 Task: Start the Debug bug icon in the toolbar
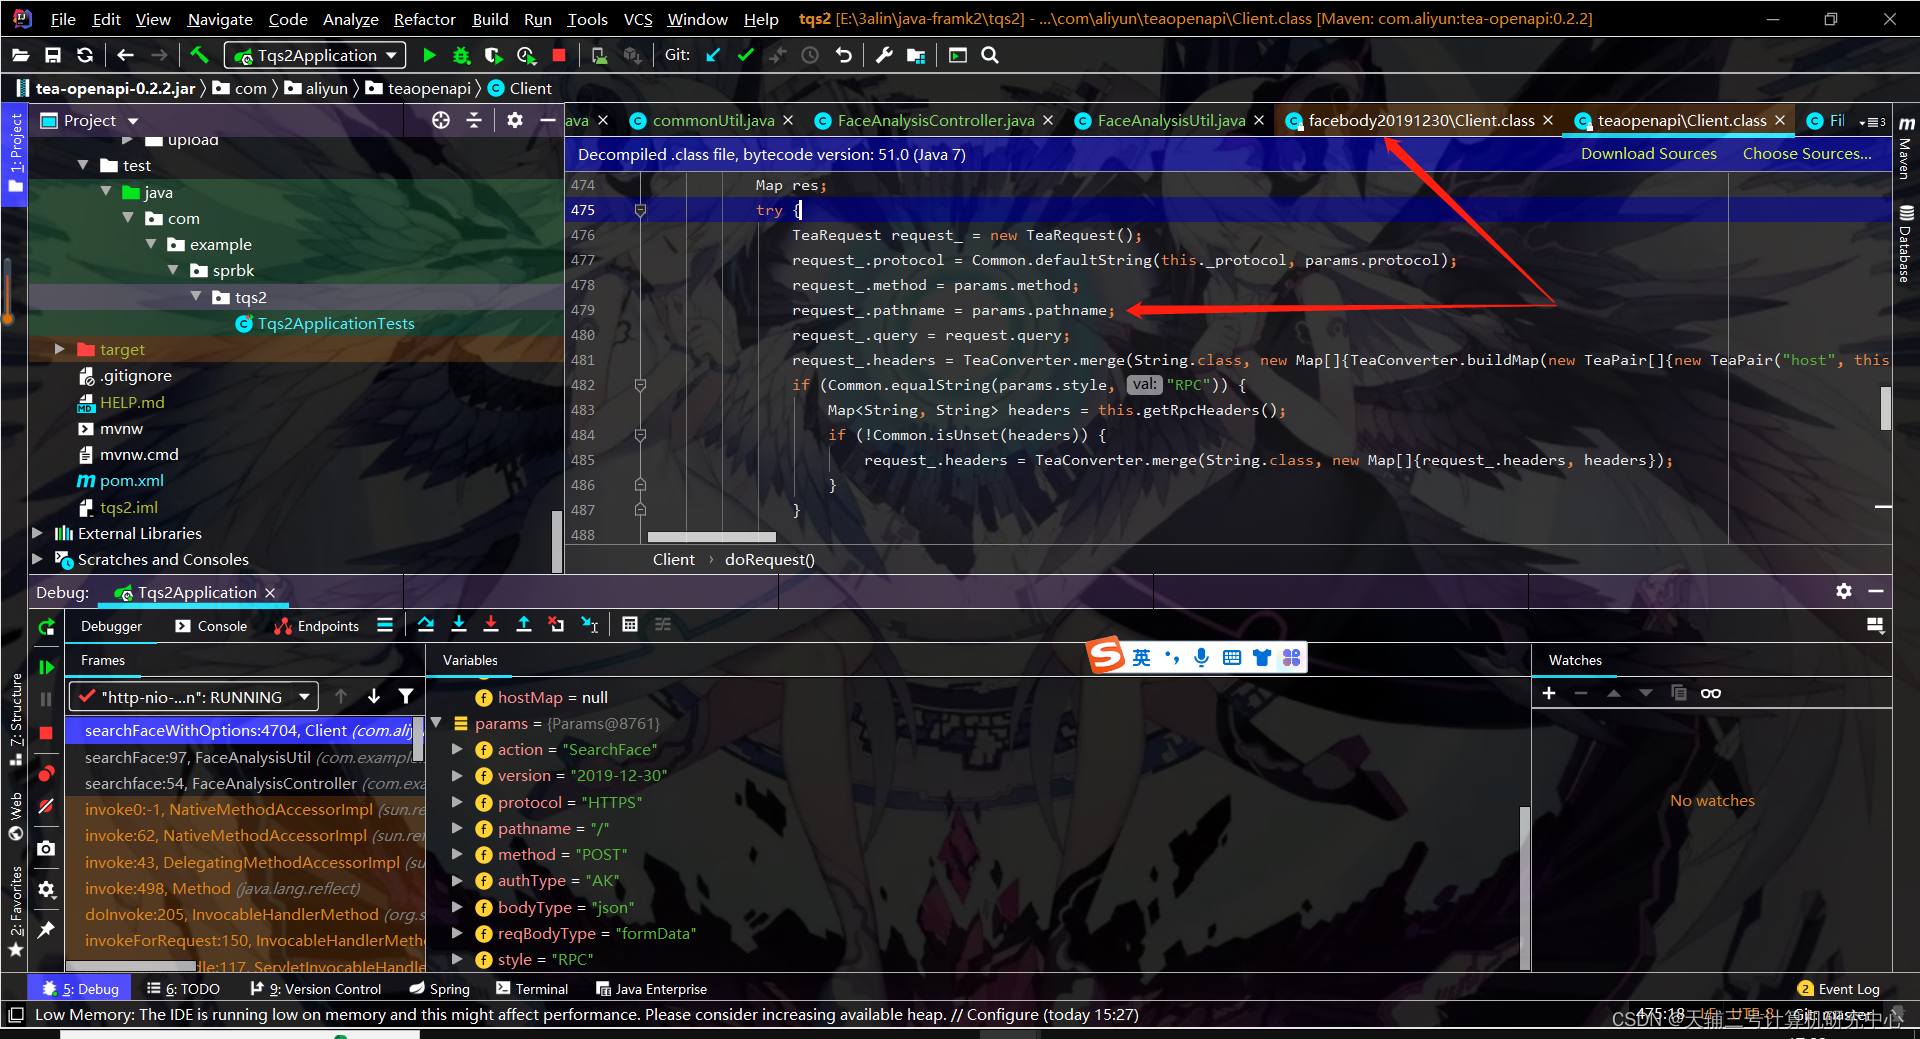pyautogui.click(x=461, y=55)
